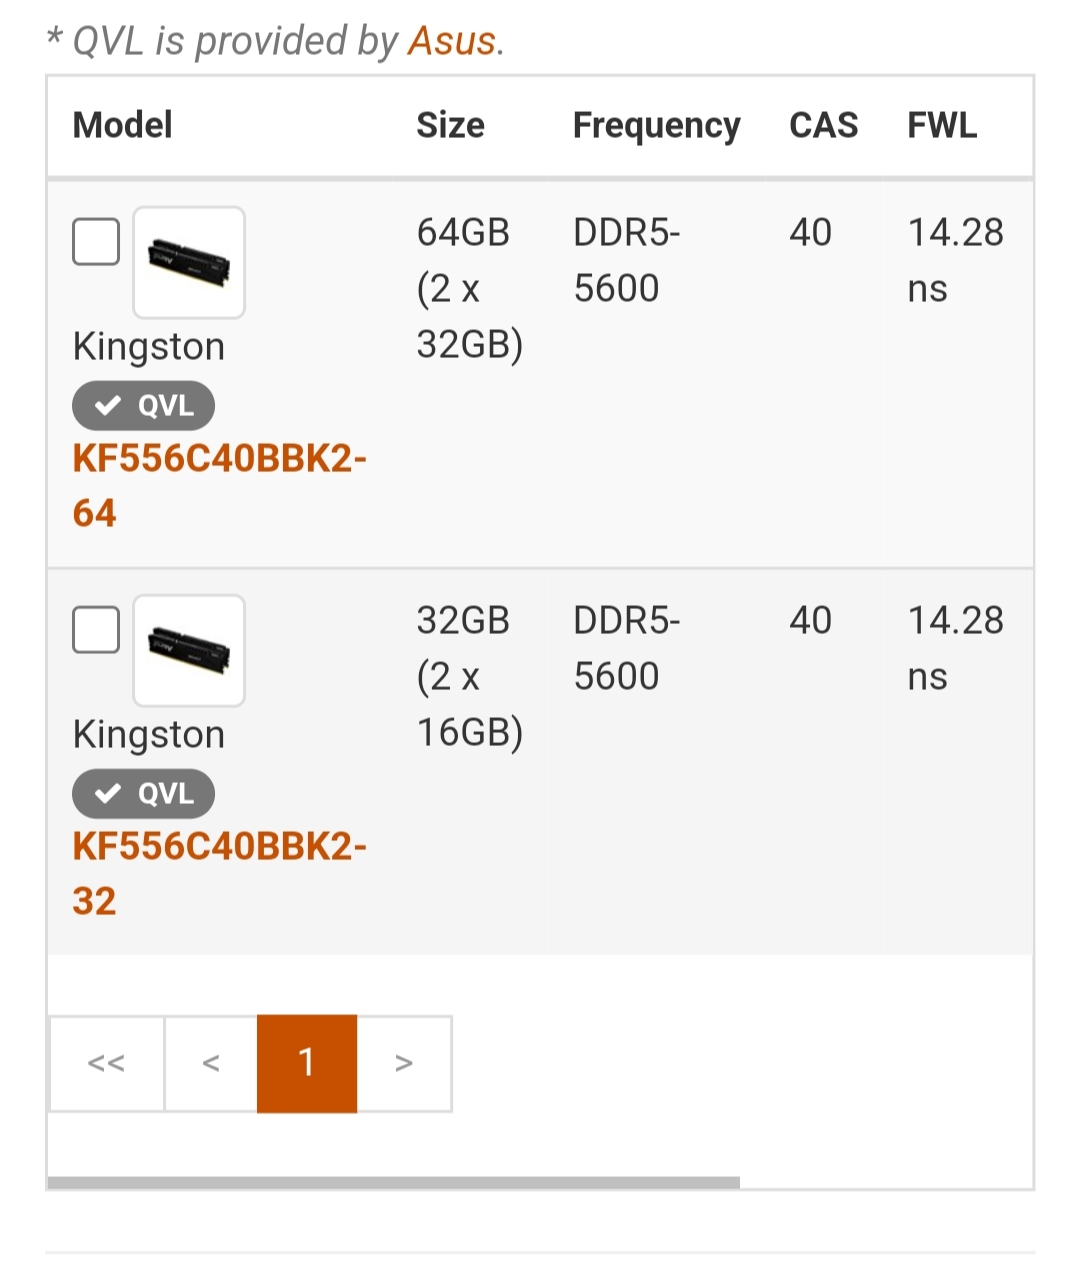
Task: Check the box for Kingston 64GB kit
Action: tap(96, 242)
